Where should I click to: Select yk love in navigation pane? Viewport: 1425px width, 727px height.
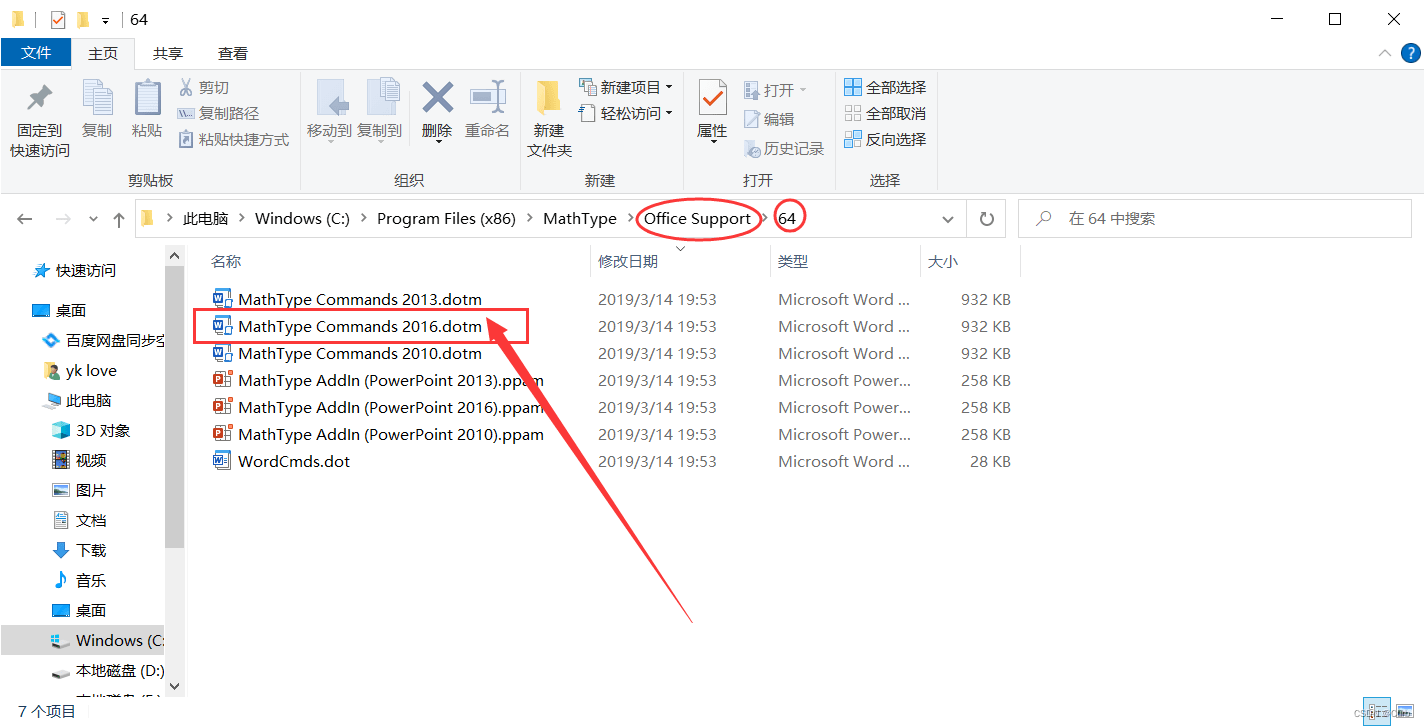coord(80,371)
